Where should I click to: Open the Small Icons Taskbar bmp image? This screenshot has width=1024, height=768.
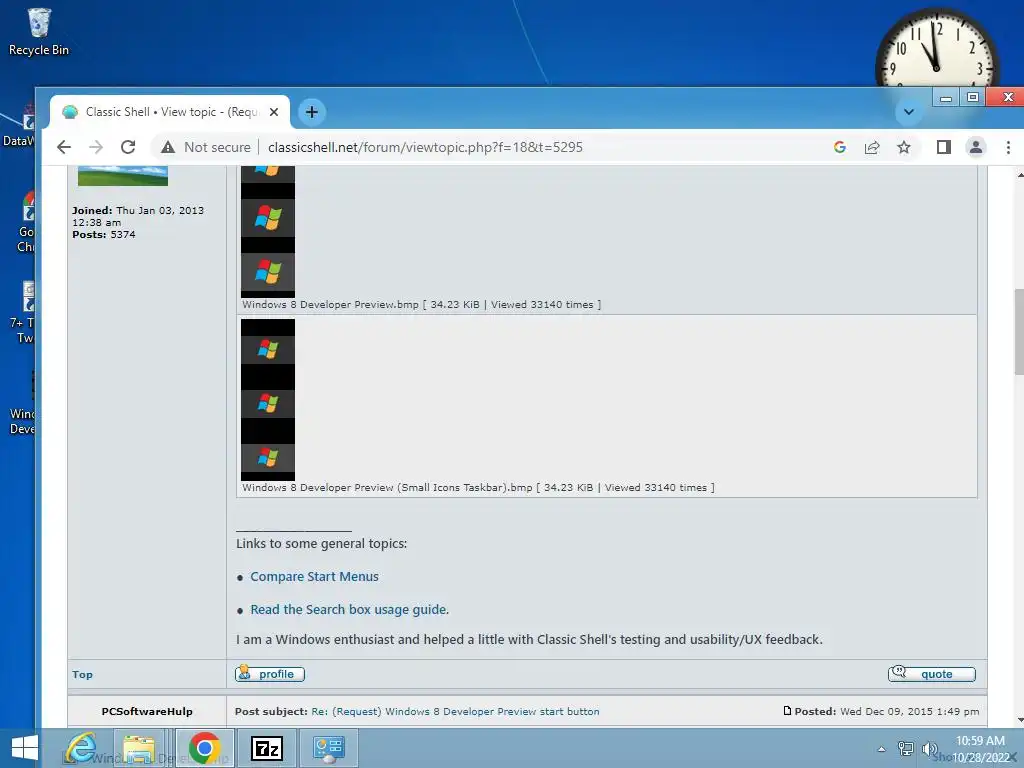268,400
